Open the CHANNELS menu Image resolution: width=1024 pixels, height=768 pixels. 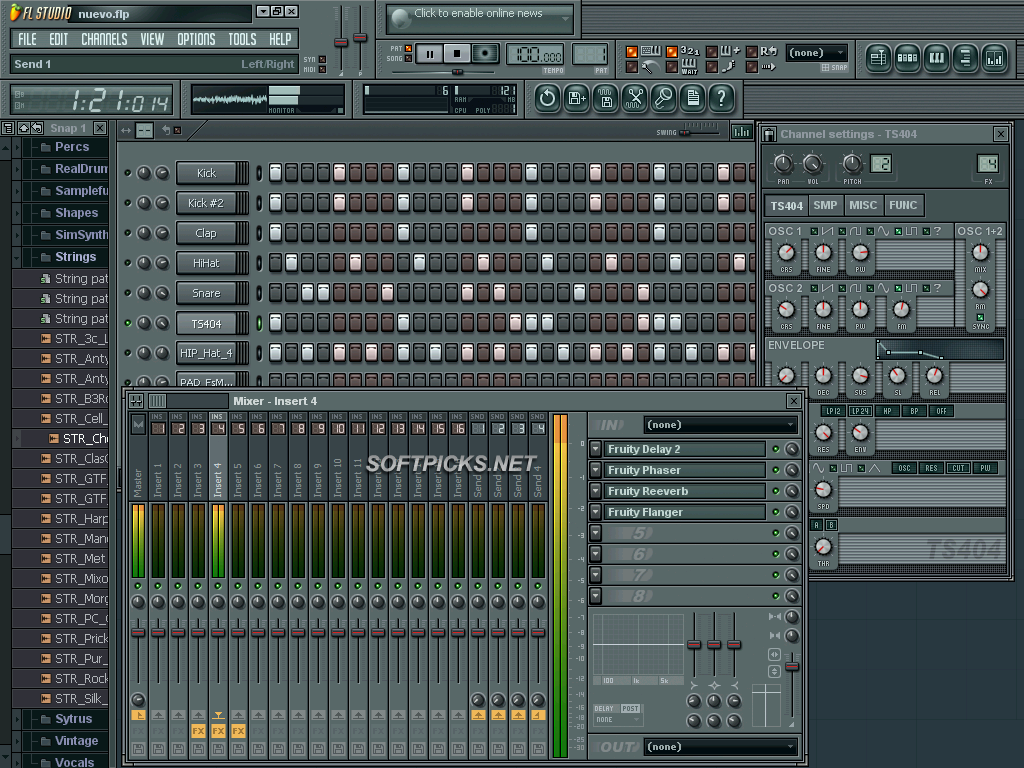point(104,40)
